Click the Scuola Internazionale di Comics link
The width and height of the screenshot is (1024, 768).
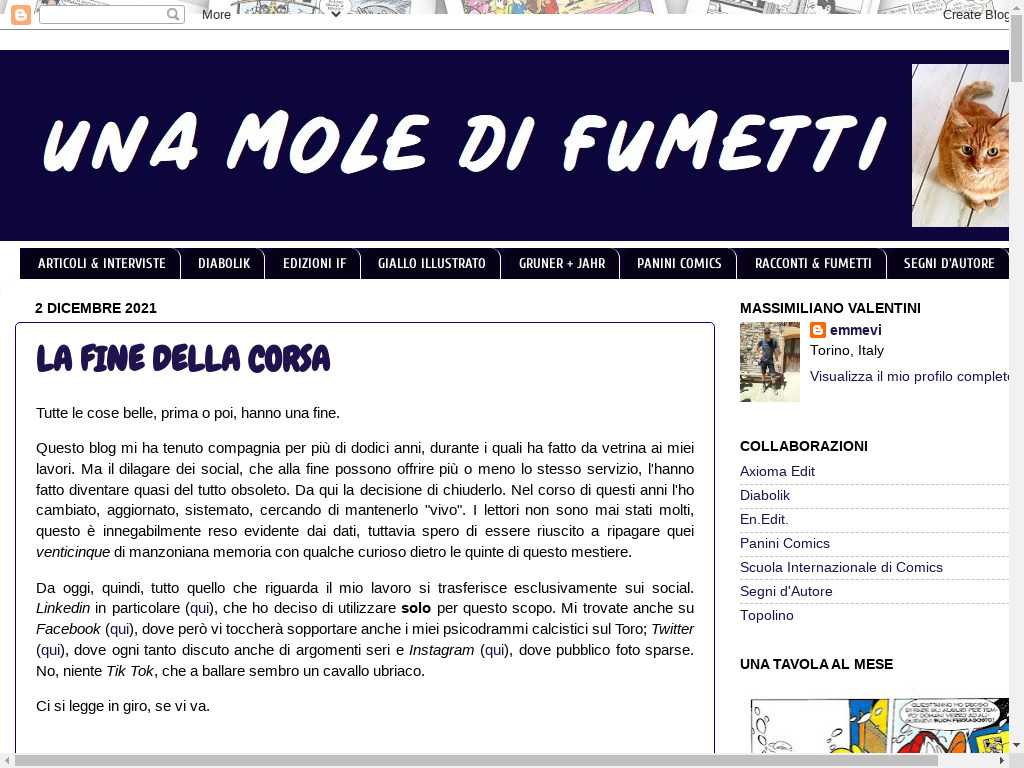[x=841, y=567]
